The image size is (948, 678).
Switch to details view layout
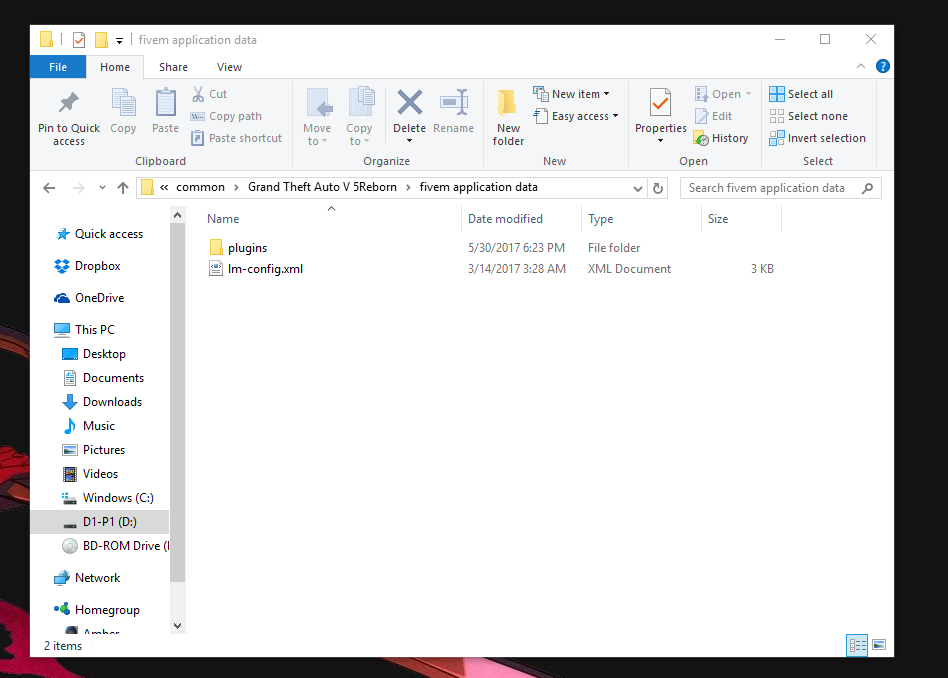click(857, 646)
